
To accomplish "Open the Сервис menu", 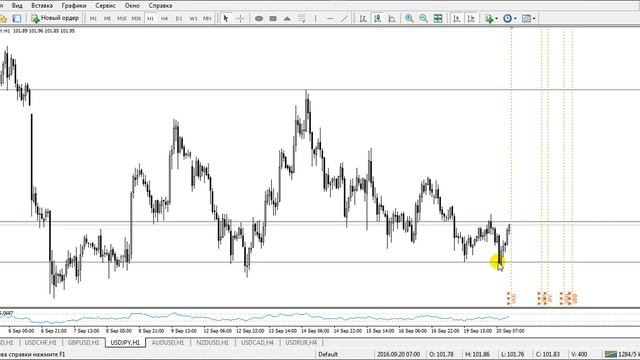I will (105, 6).
